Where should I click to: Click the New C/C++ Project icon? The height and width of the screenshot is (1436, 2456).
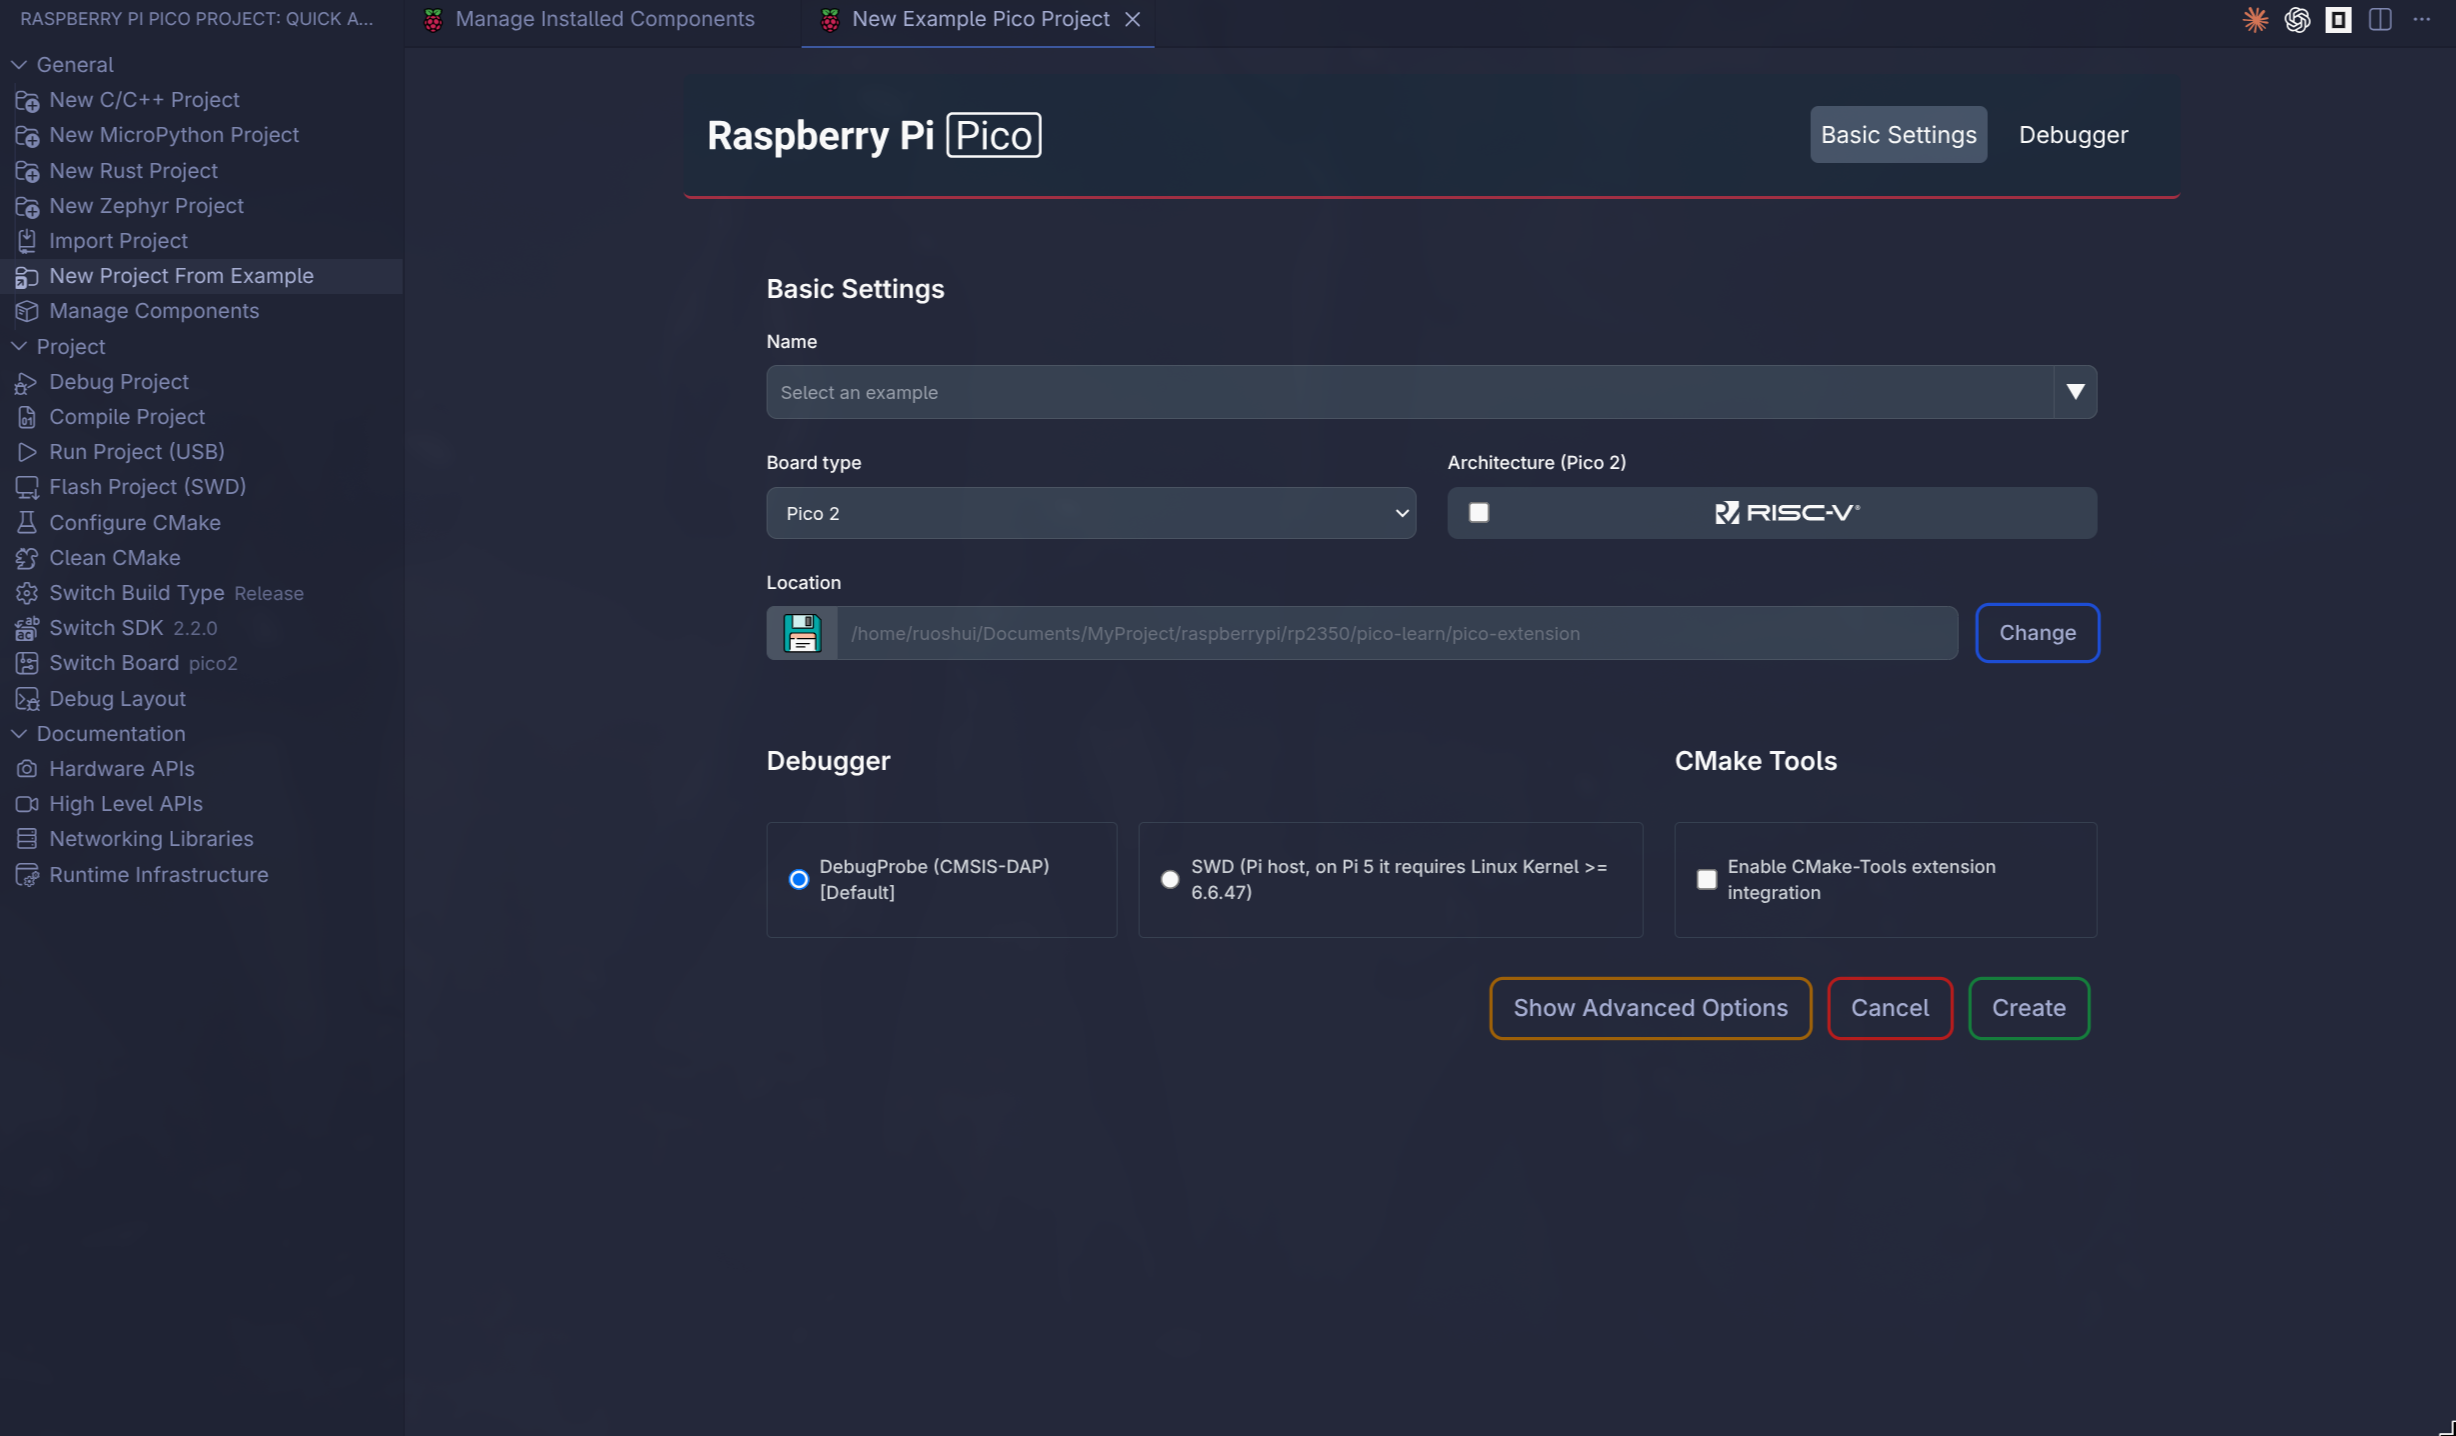coord(27,100)
